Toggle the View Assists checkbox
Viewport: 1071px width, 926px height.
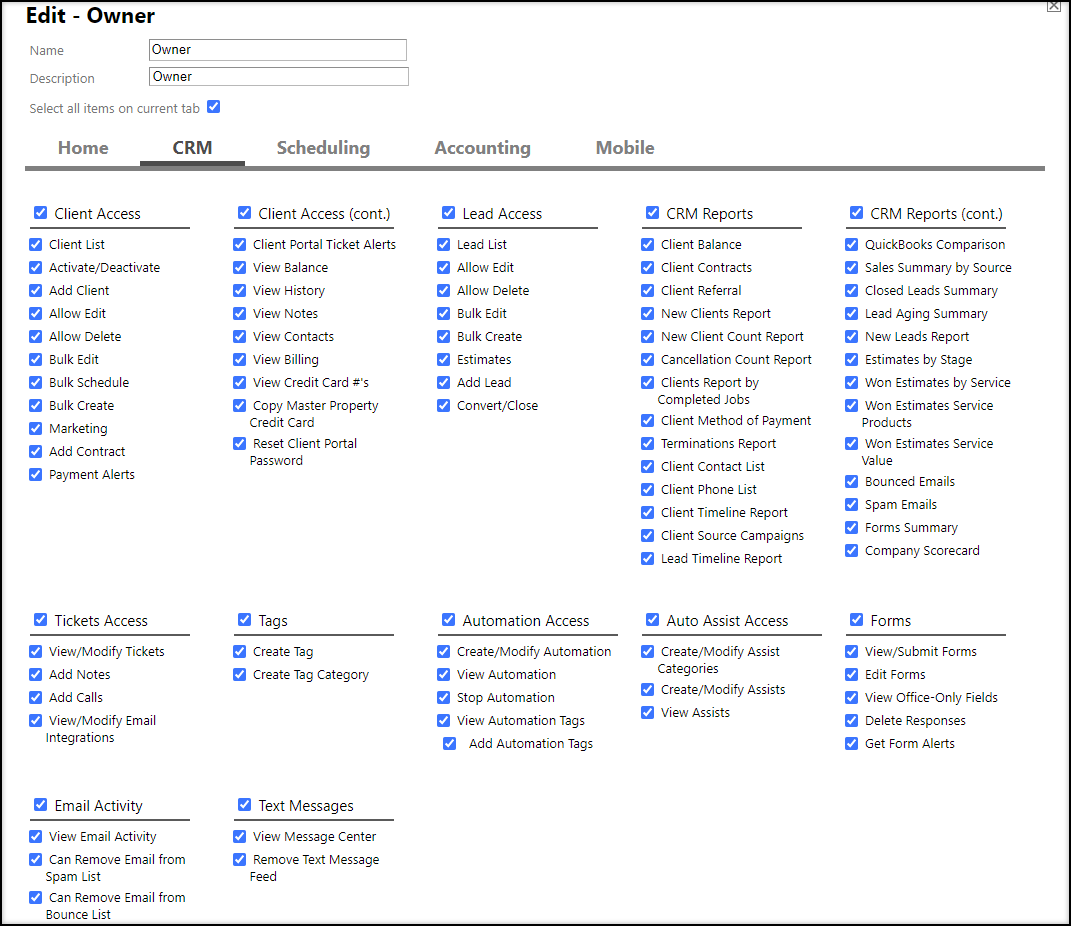(647, 712)
